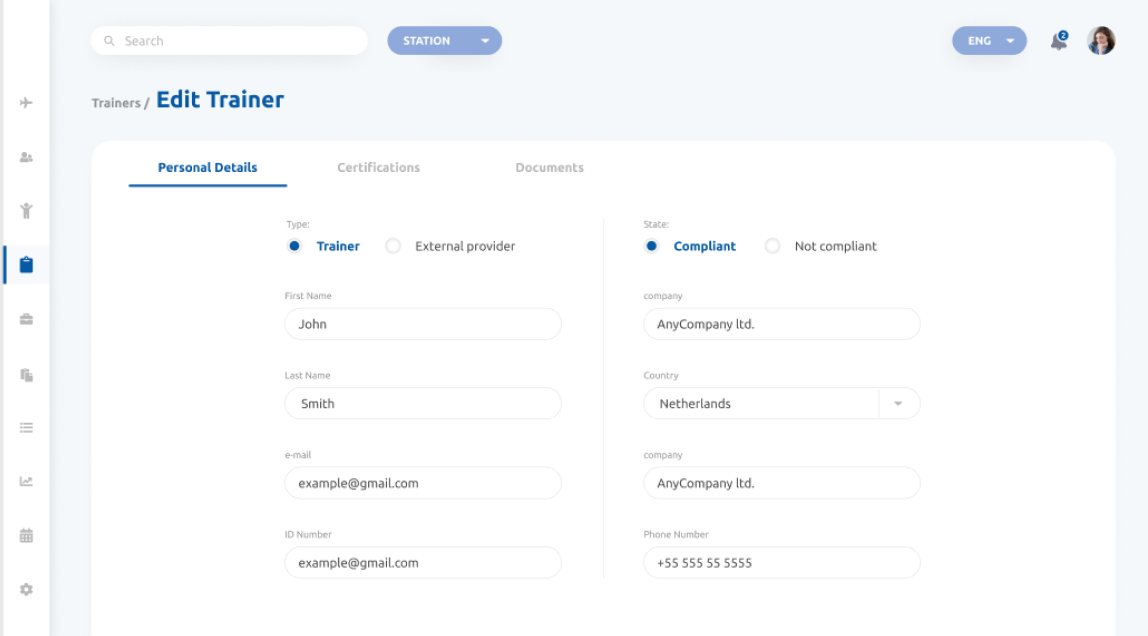Click the trainer person icon in sidebar
The height and width of the screenshot is (636, 1148).
coord(26,211)
